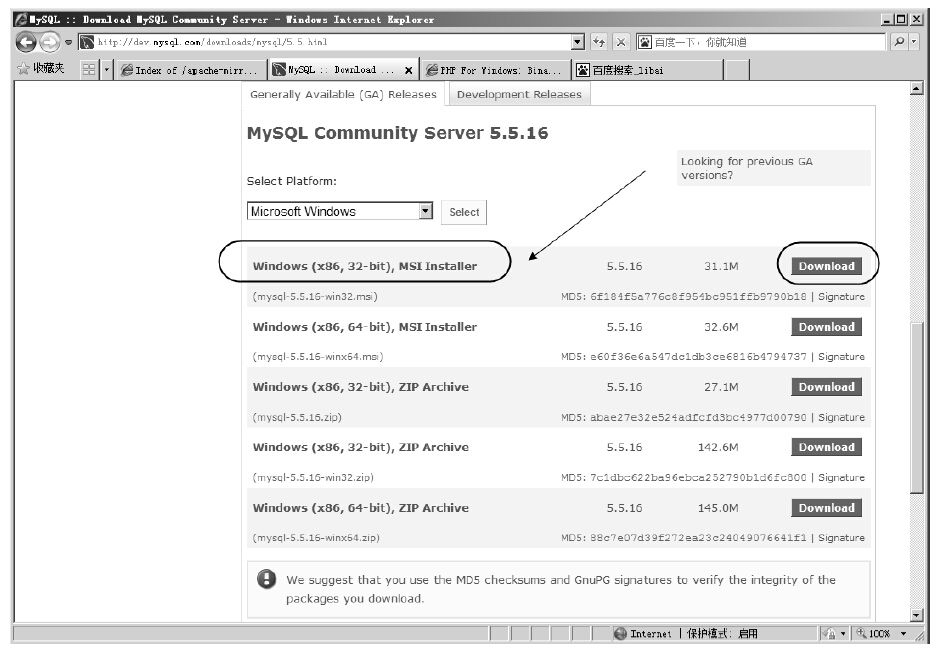Click the vertical scrollbar thumb
Image resolution: width=940 pixels, height=652 pixels.
[x=916, y=408]
